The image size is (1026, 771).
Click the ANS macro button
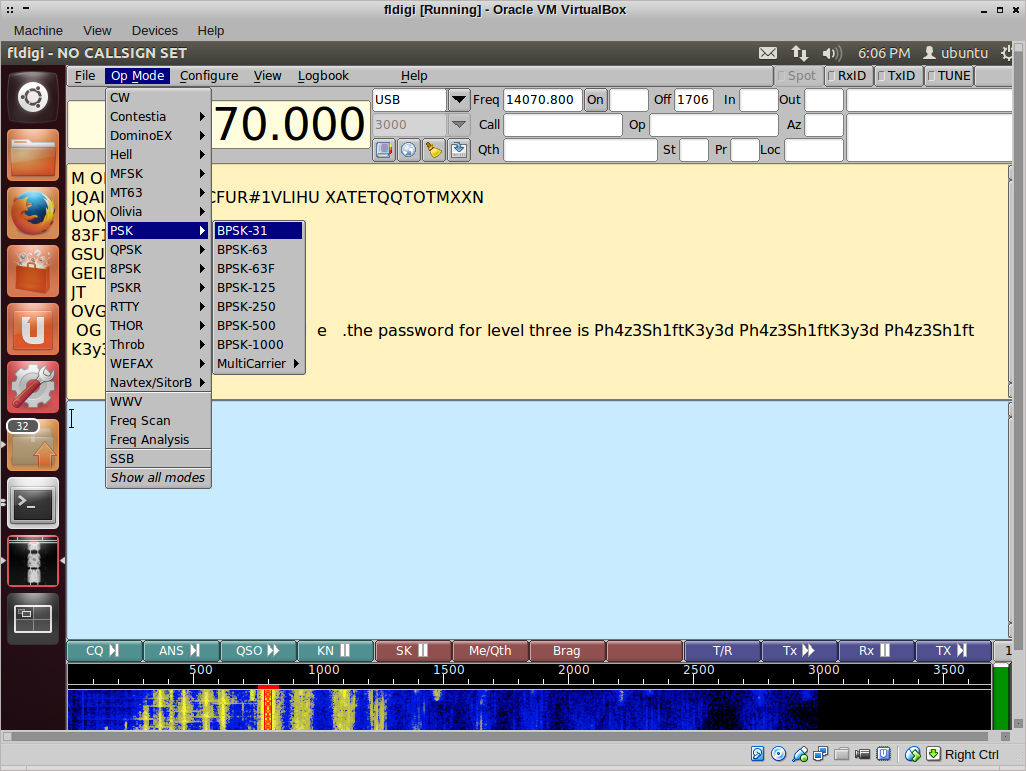pyautogui.click(x=181, y=651)
